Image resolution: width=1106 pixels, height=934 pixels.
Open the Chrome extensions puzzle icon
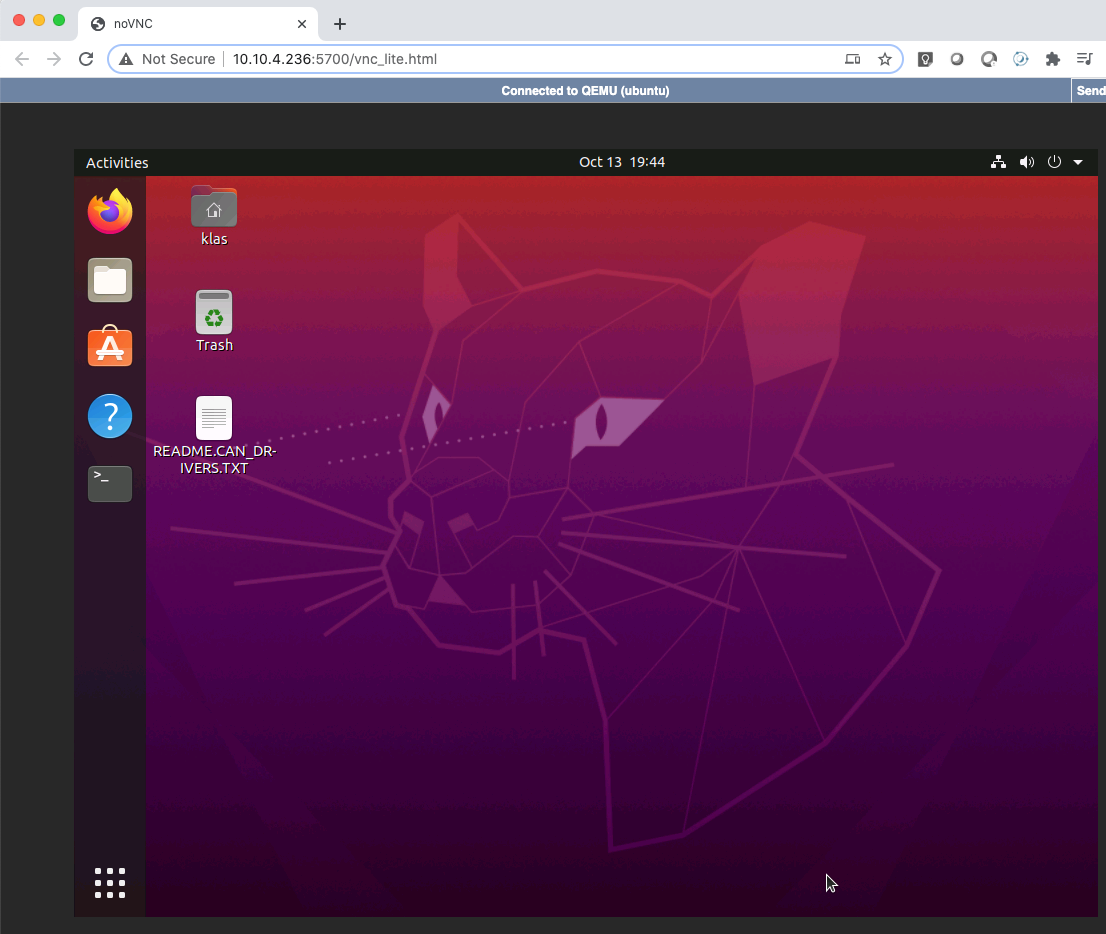coord(1053,59)
